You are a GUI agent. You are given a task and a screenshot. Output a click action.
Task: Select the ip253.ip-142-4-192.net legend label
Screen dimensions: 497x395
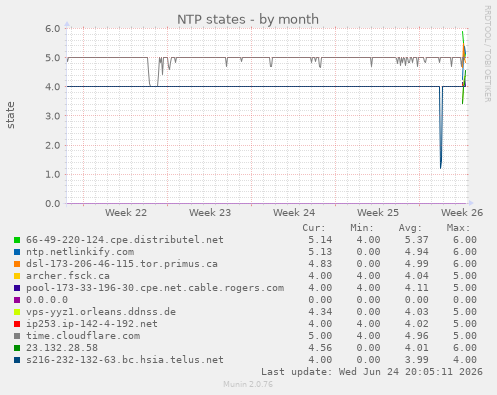coord(92,324)
